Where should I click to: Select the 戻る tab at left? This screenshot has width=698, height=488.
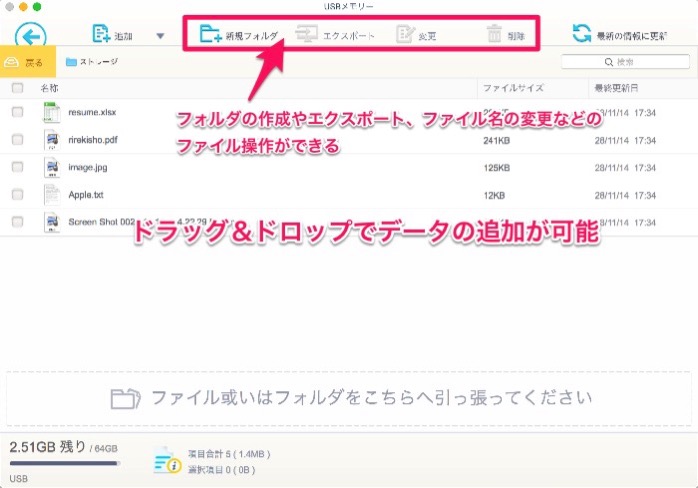27,62
